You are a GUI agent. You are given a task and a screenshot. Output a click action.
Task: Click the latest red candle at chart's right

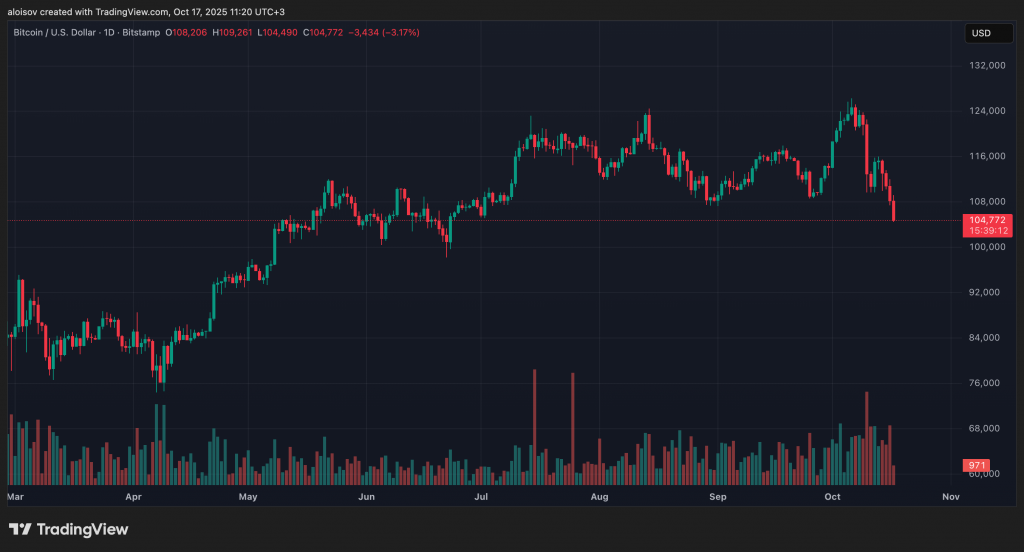[894, 211]
